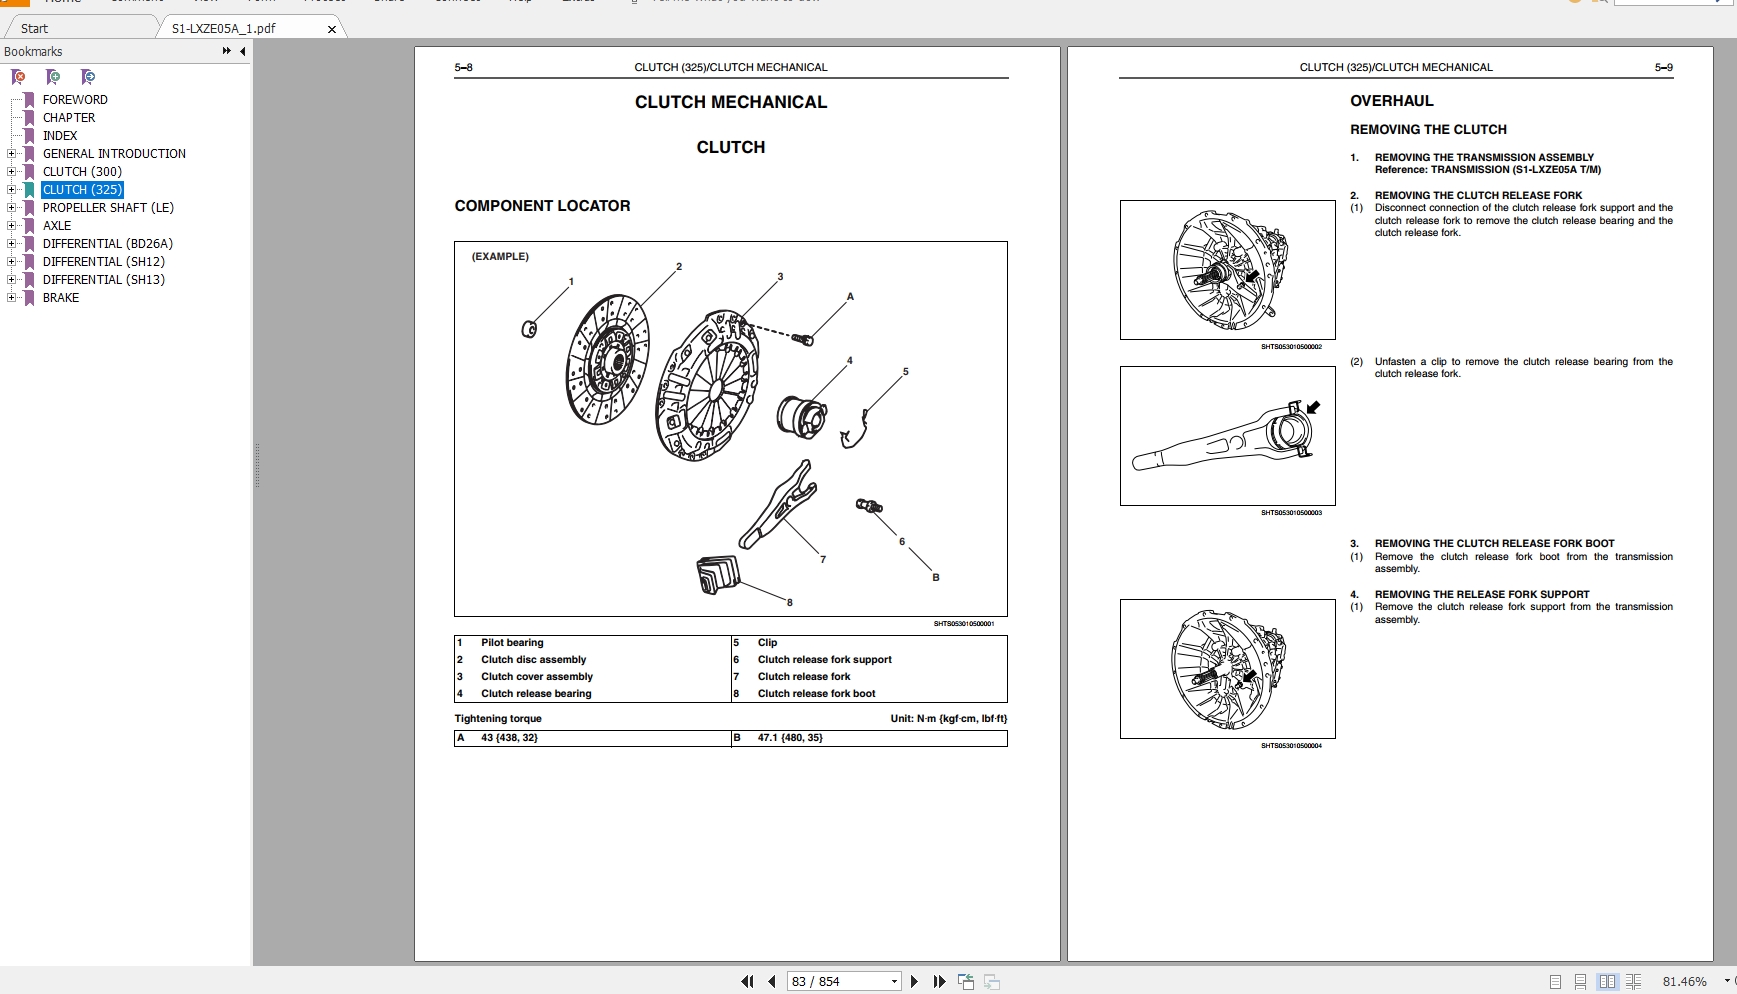Screen dimensions: 1737x994
Task: Click the delete bookmark icon
Action: [18, 77]
